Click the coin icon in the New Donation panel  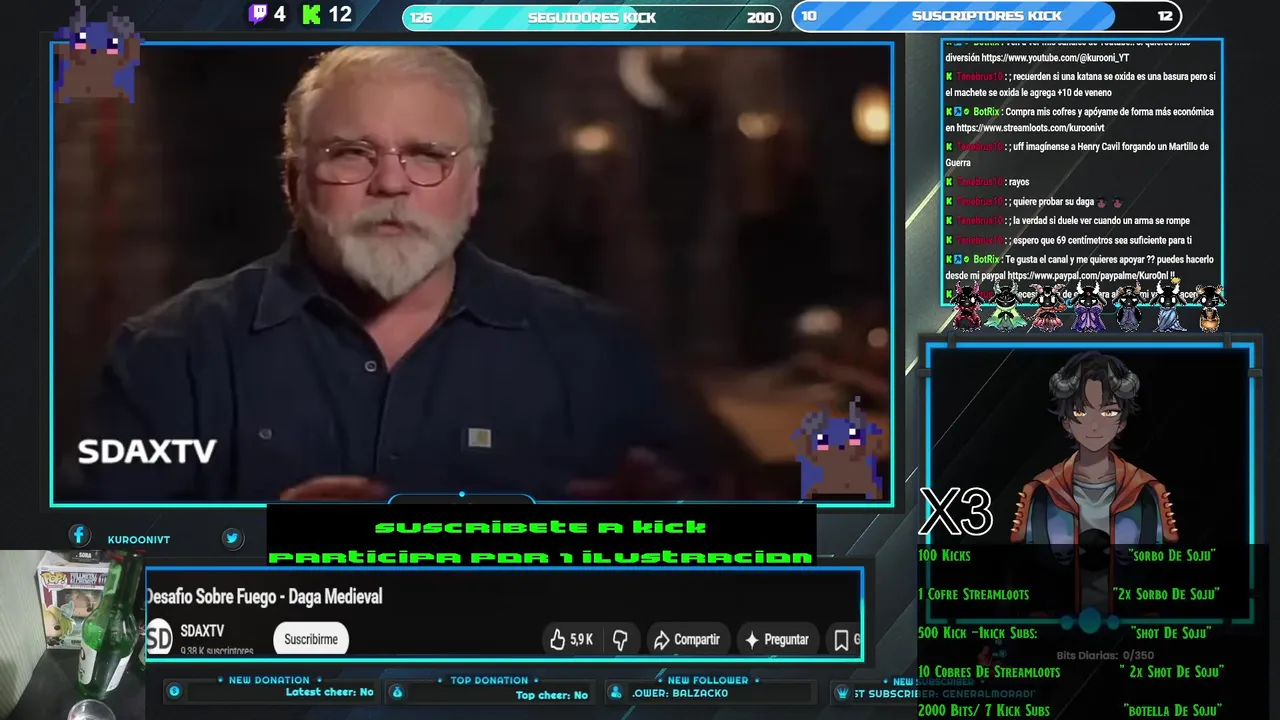click(174, 691)
